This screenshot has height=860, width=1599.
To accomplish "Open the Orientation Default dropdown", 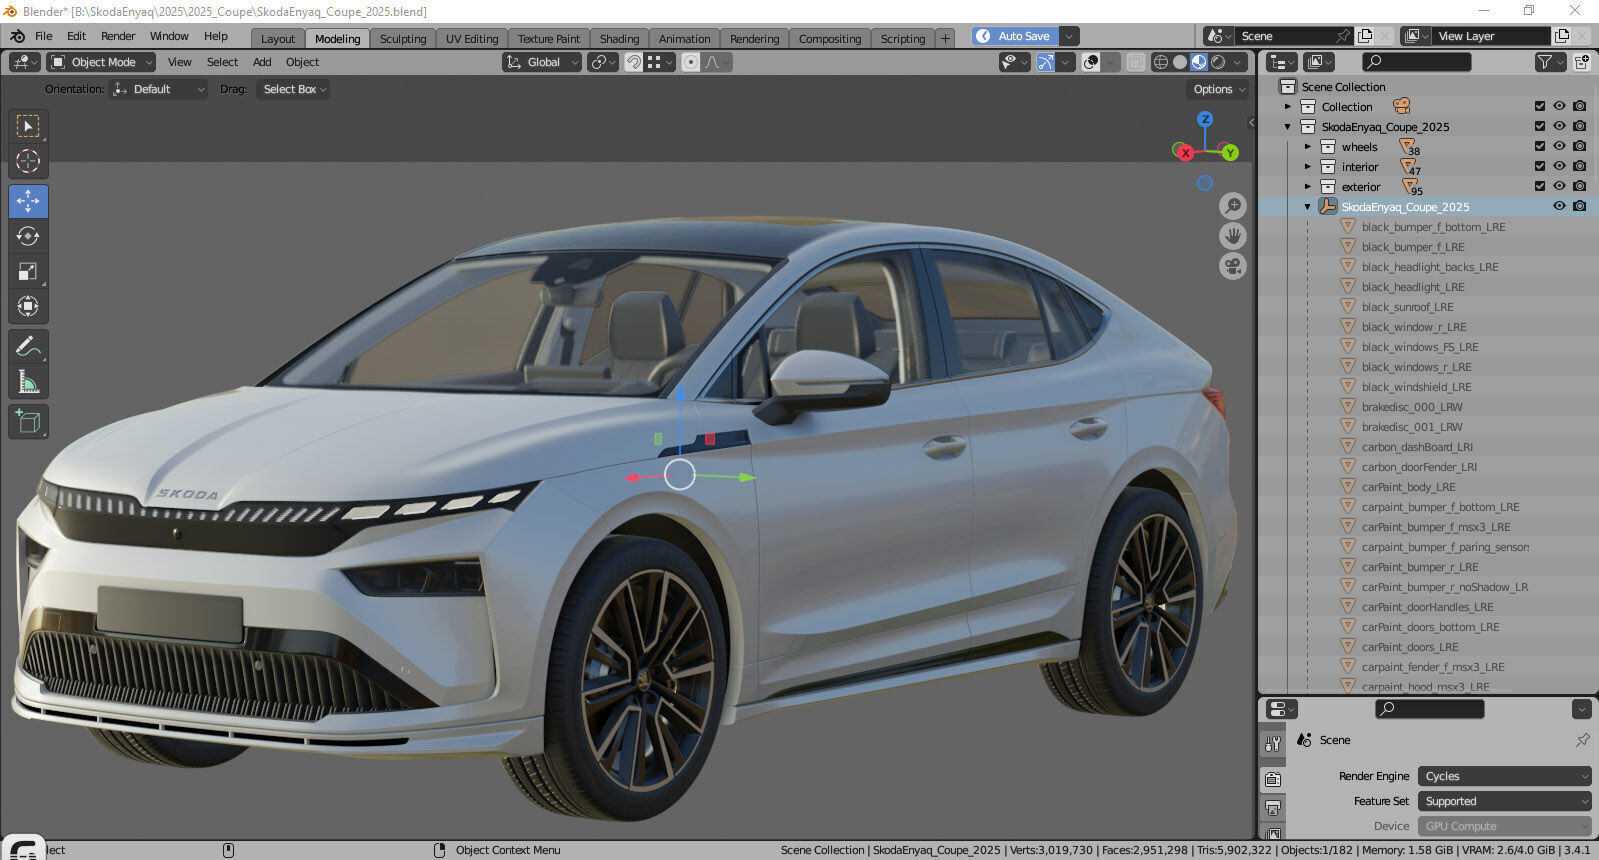I will tap(158, 89).
